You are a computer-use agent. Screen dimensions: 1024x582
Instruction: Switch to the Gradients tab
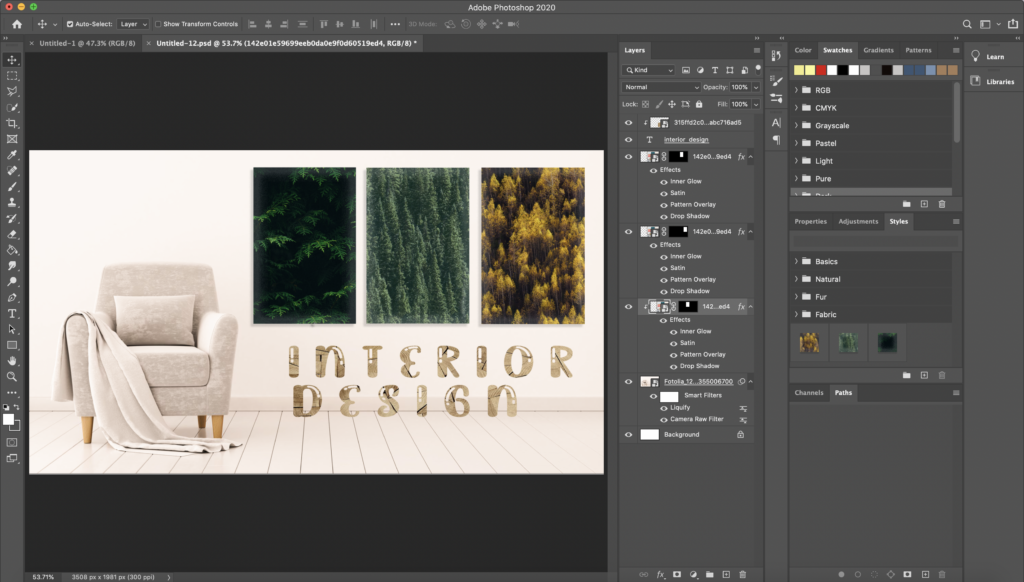(x=878, y=50)
